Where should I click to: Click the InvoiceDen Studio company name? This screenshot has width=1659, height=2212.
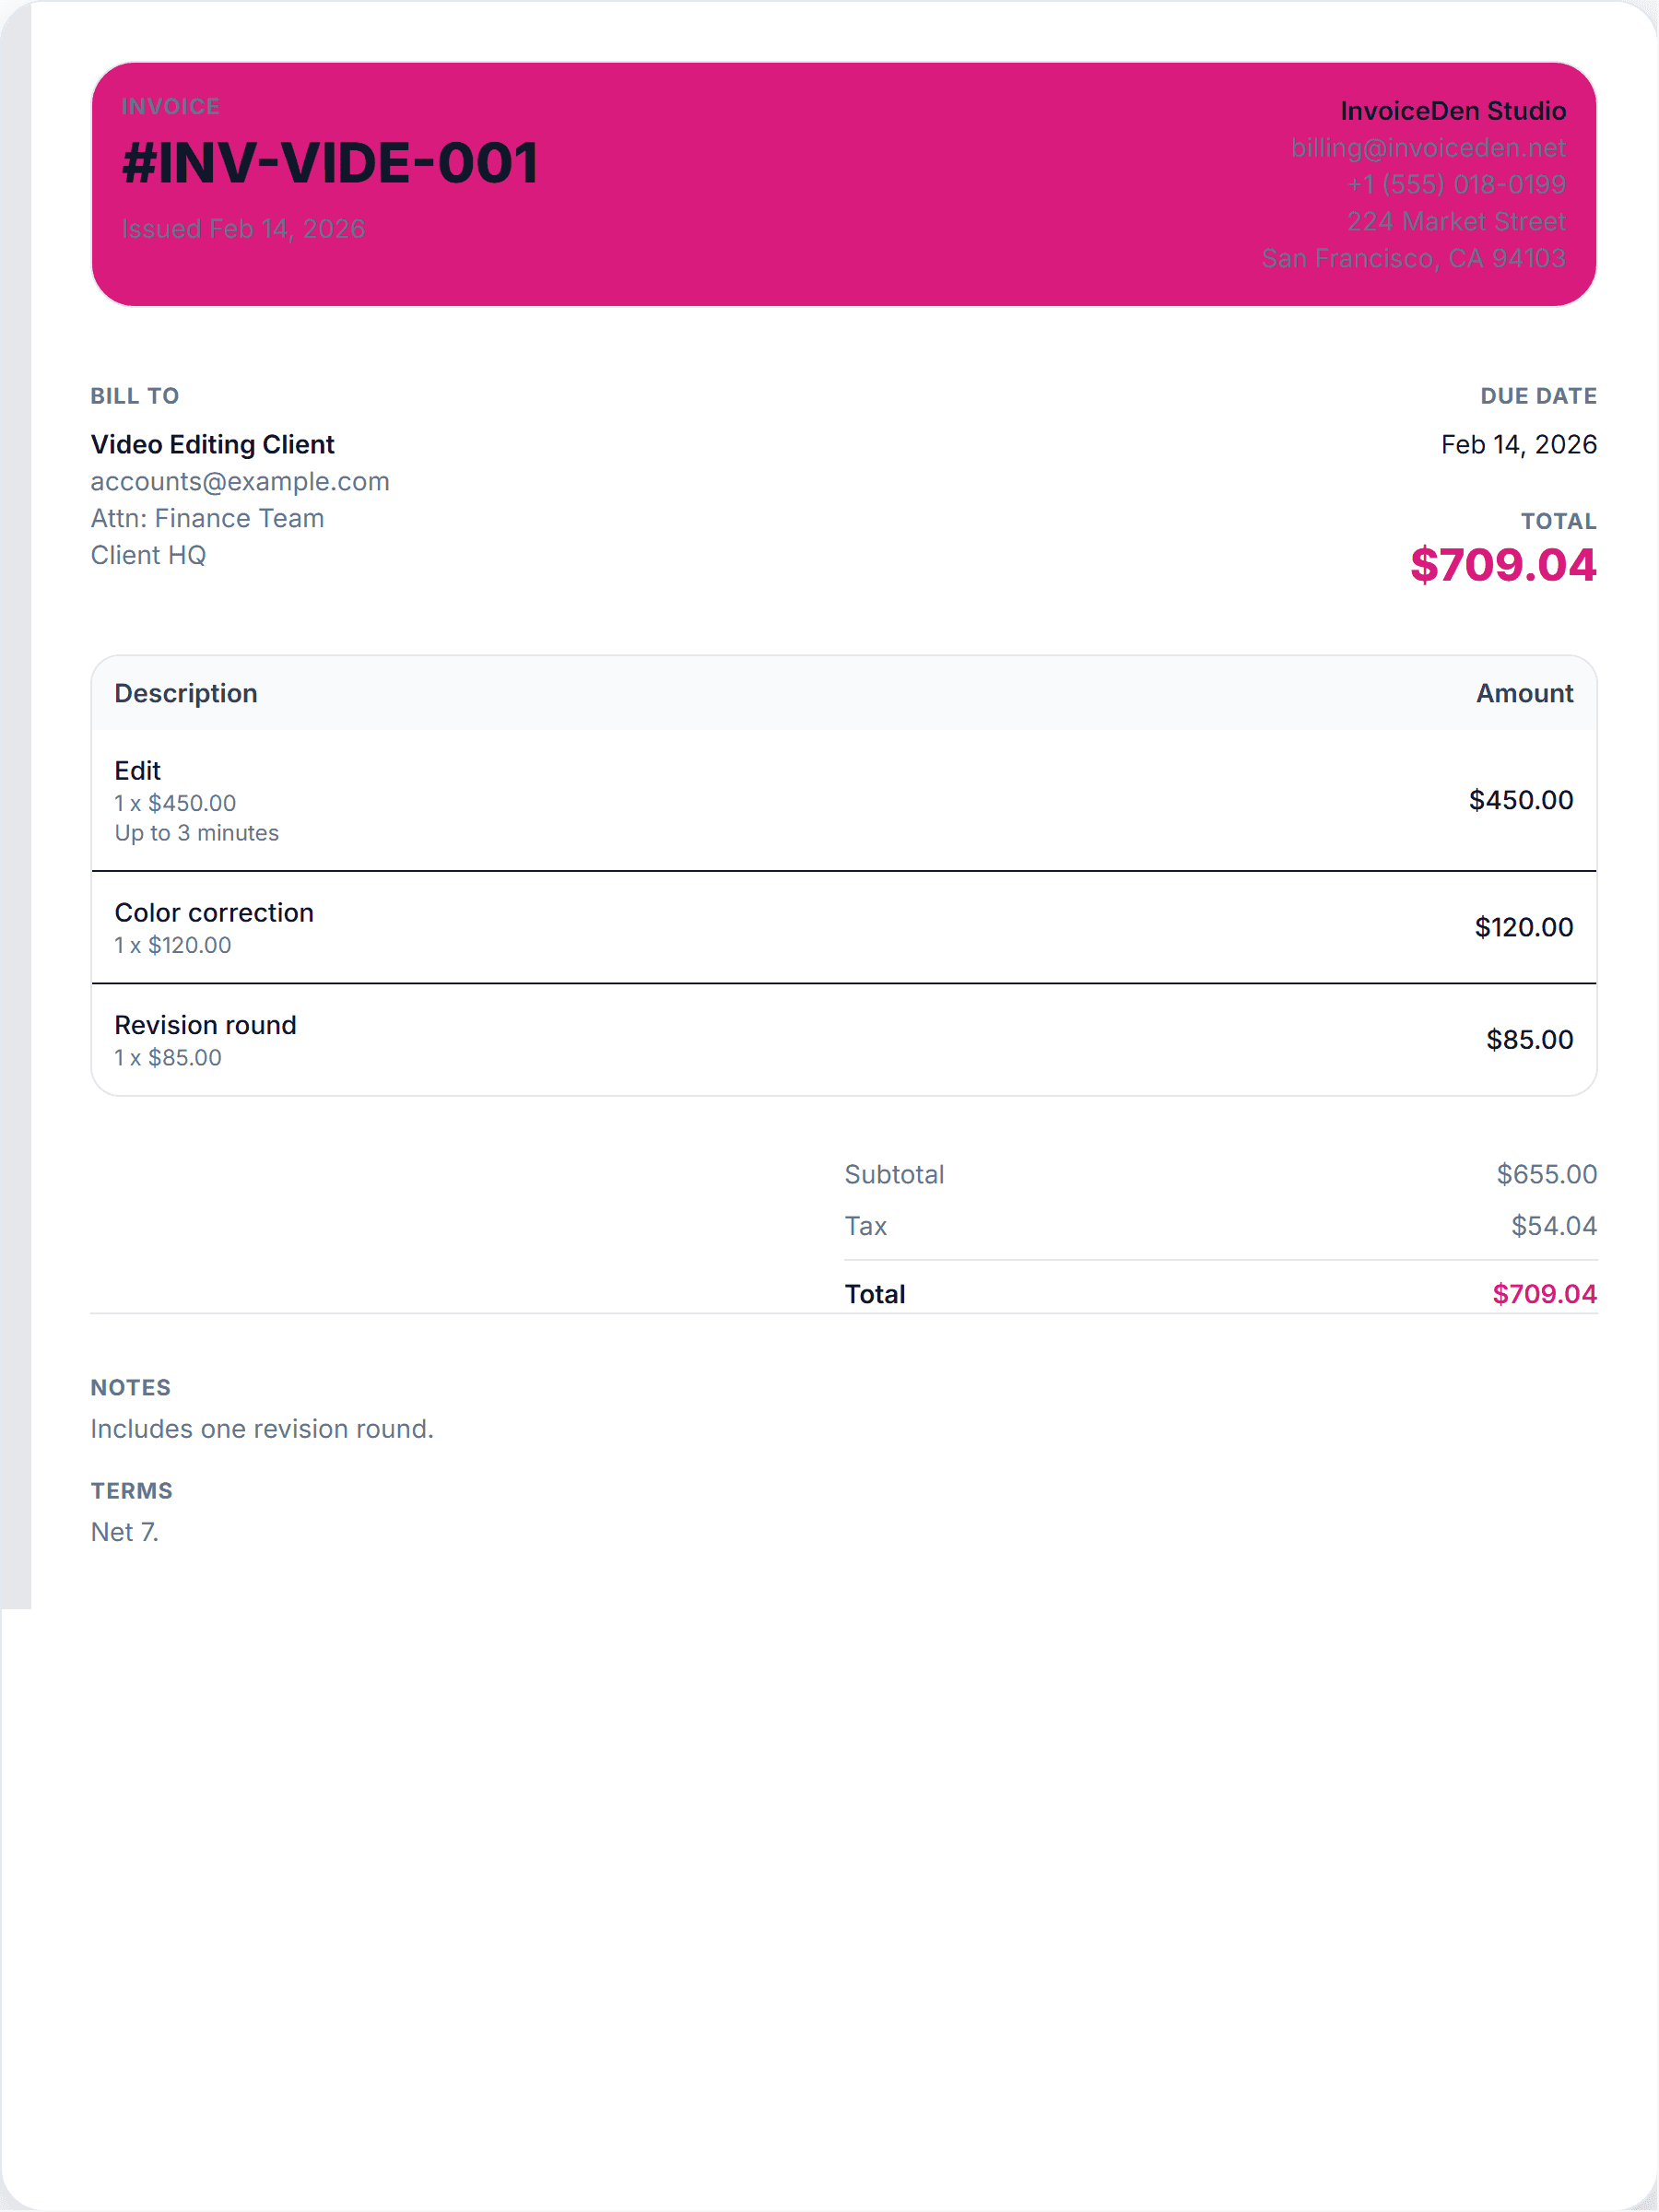1452,111
